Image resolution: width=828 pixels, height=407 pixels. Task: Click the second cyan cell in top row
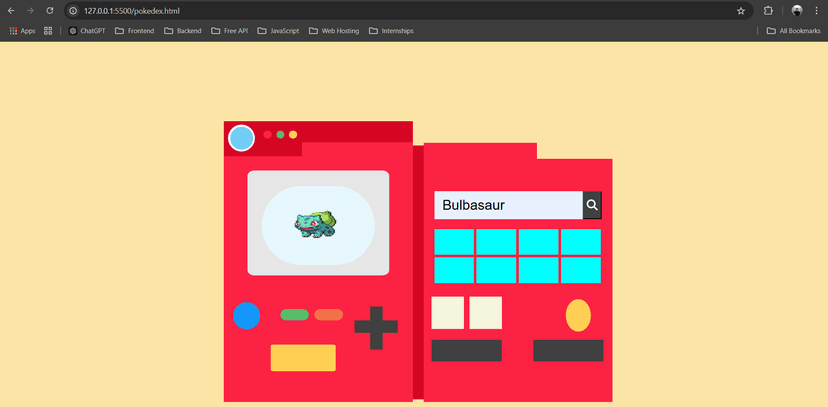tap(496, 242)
